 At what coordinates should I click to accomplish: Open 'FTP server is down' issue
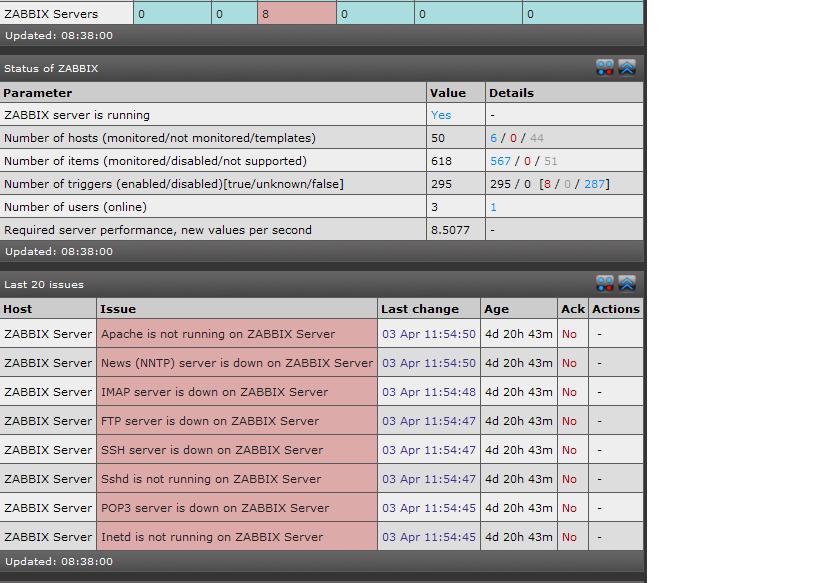[x=210, y=421]
